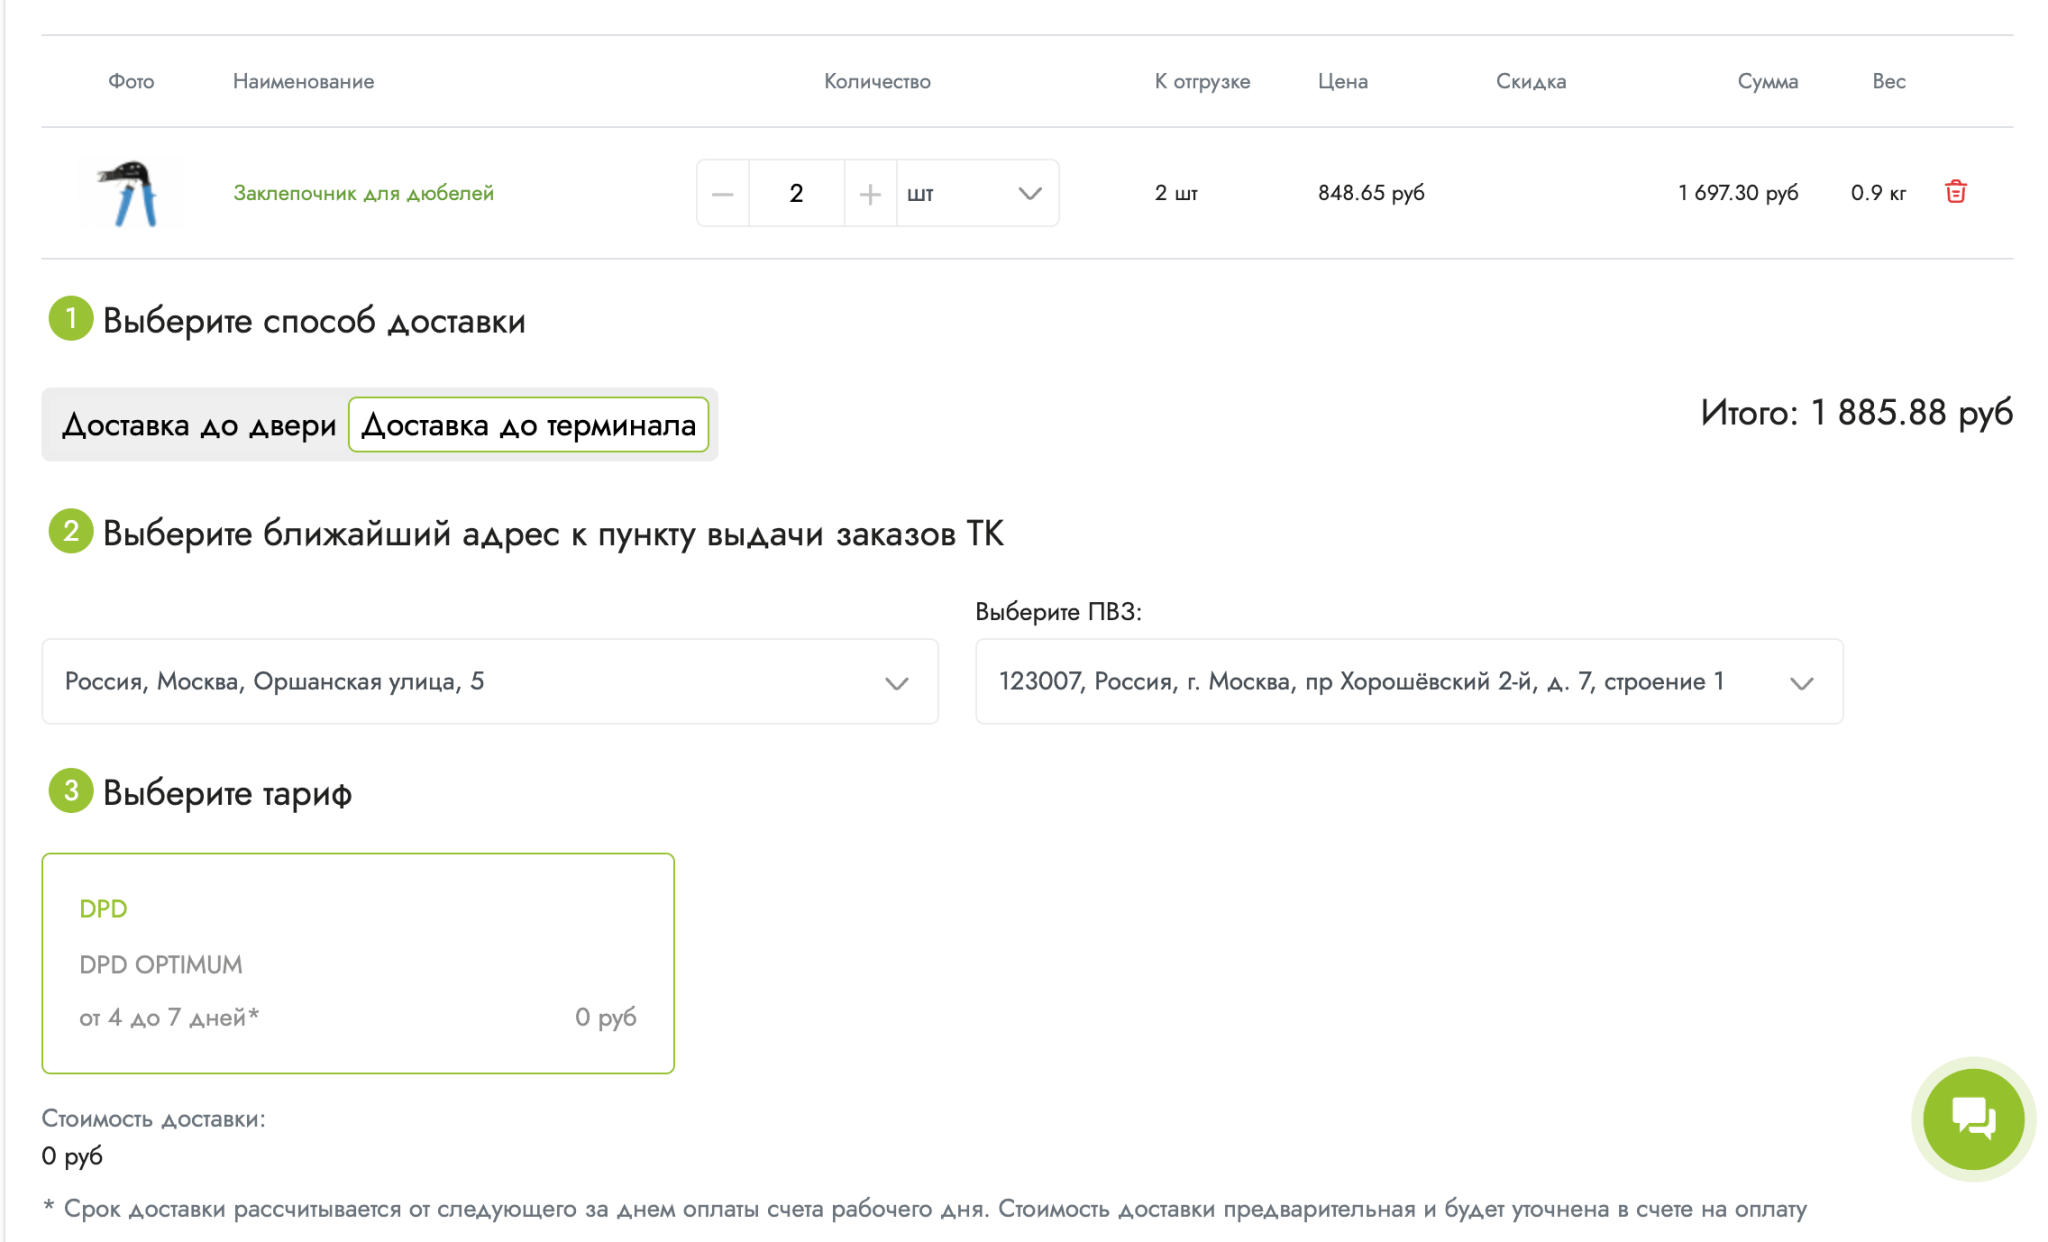Open the live chat bubble icon
Image resolution: width=2048 pixels, height=1242 pixels.
coord(1973,1118)
